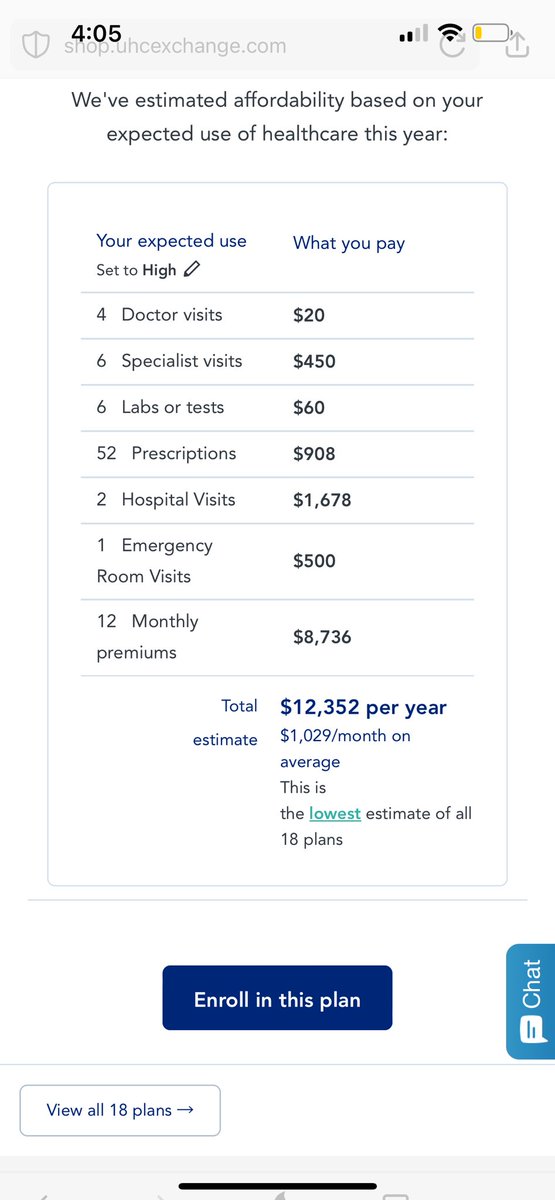Select the Prescriptions row
This screenshot has height=1200, width=555.
277,454
